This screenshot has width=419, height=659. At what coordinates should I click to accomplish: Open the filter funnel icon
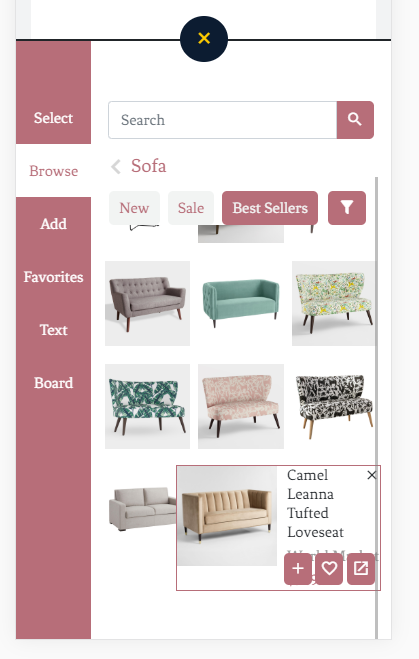pos(347,208)
